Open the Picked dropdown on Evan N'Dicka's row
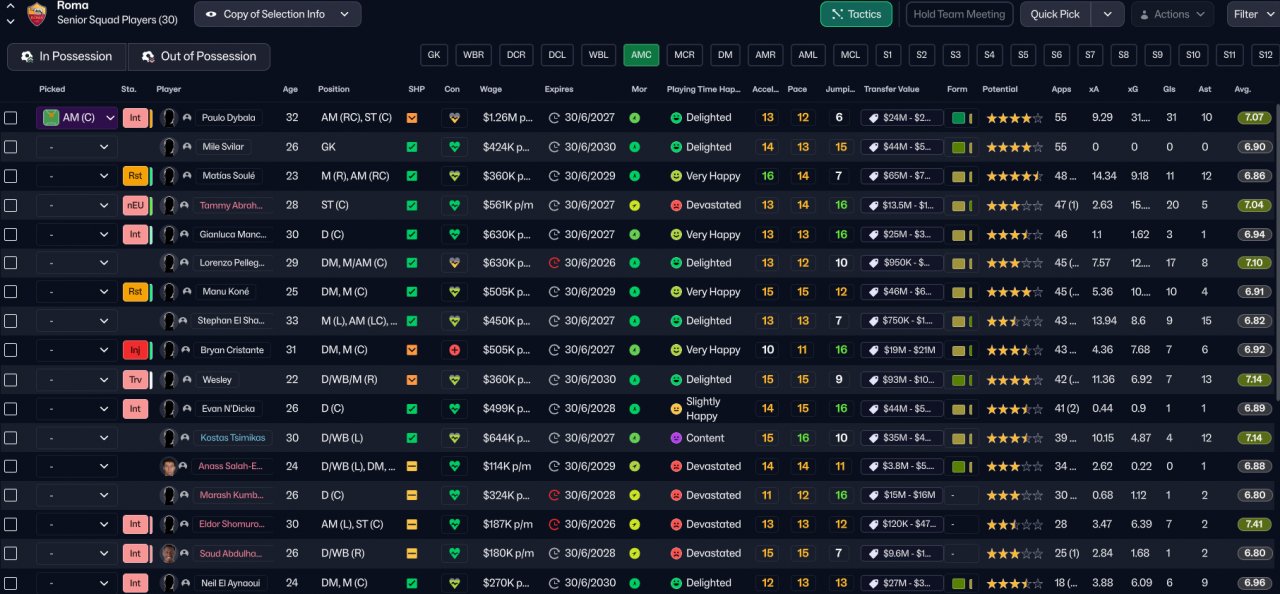This screenshot has width=1280, height=594. 77,408
